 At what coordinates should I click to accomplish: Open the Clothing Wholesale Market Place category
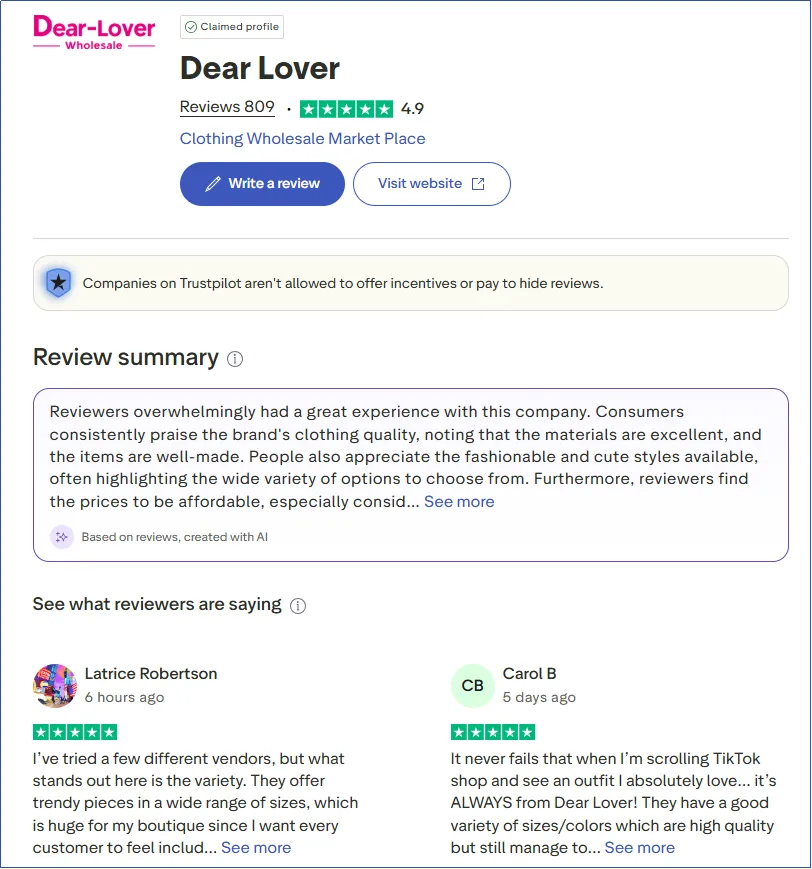pyautogui.click(x=301, y=138)
